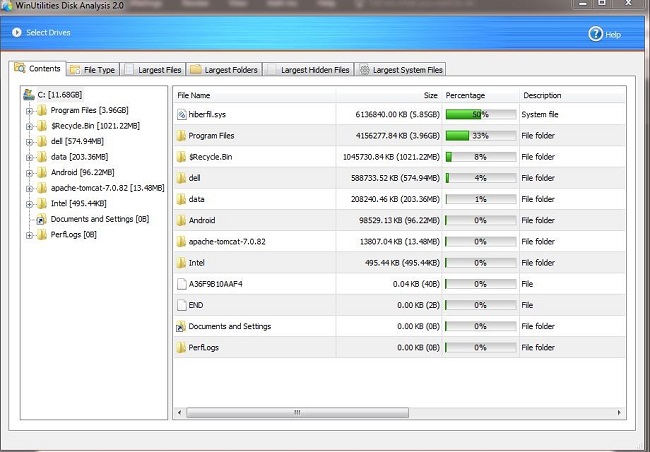Sort by File Name column header
Viewport: 650px width, 452px height.
coord(254,95)
